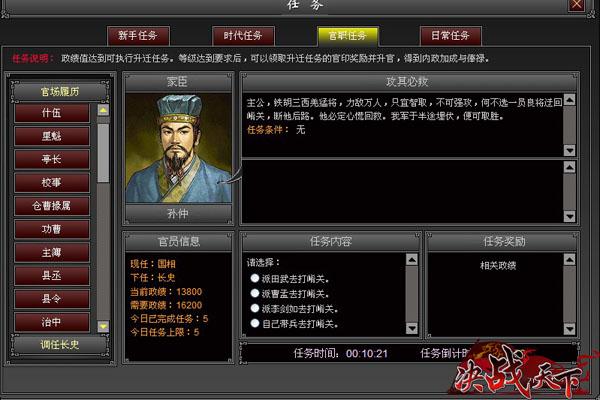Click up arrow in 任务内容 panel
The width and height of the screenshot is (600, 400).
pos(412,260)
